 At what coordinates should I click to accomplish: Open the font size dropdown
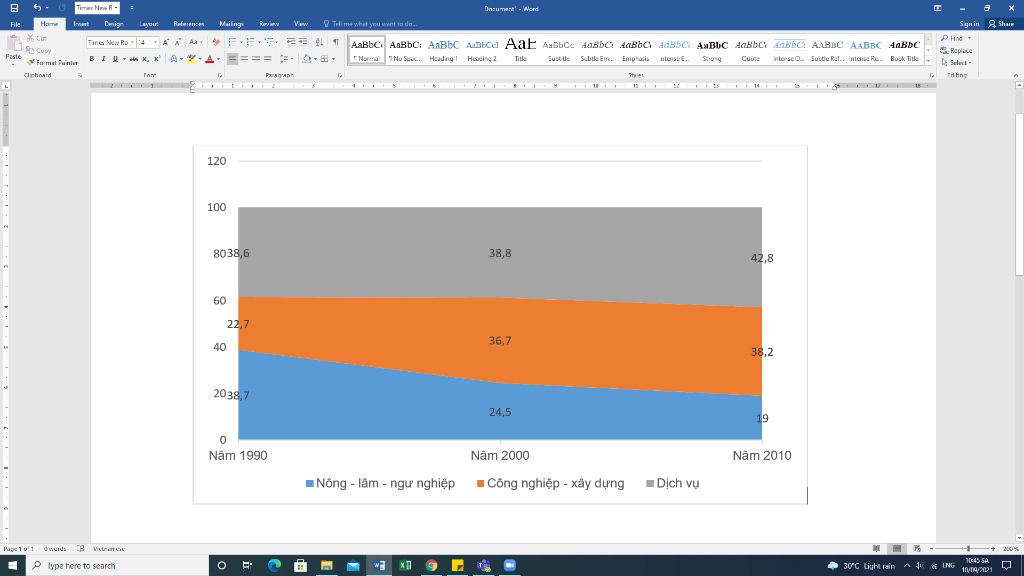(155, 42)
